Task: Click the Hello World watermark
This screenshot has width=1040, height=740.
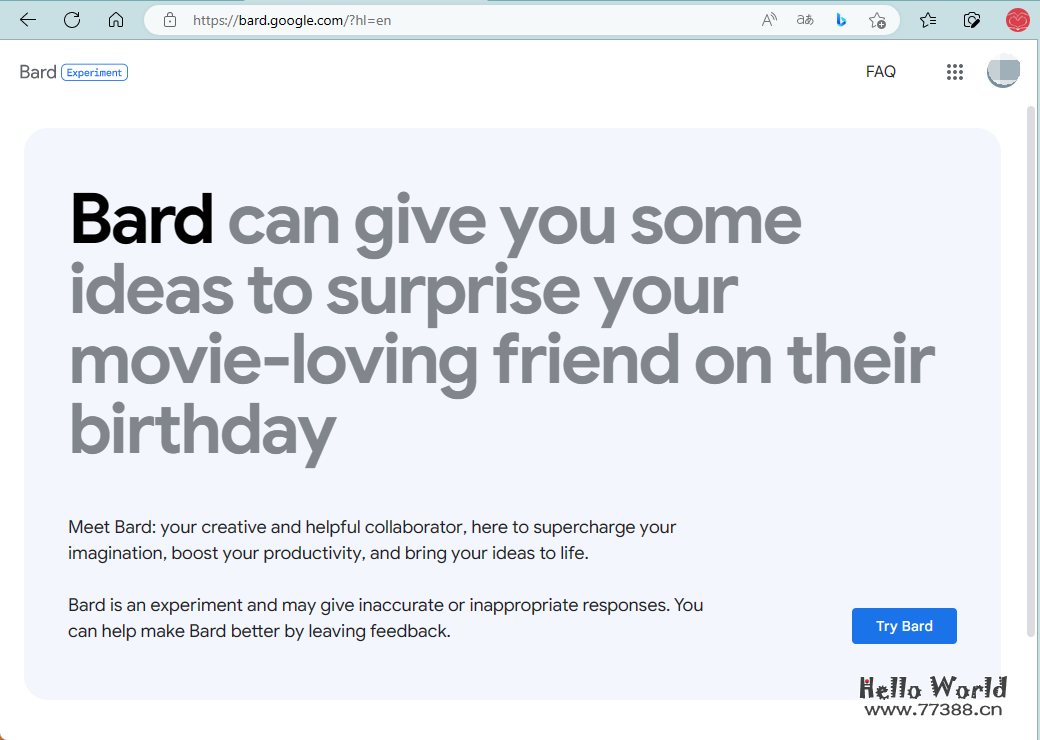Action: tap(934, 687)
